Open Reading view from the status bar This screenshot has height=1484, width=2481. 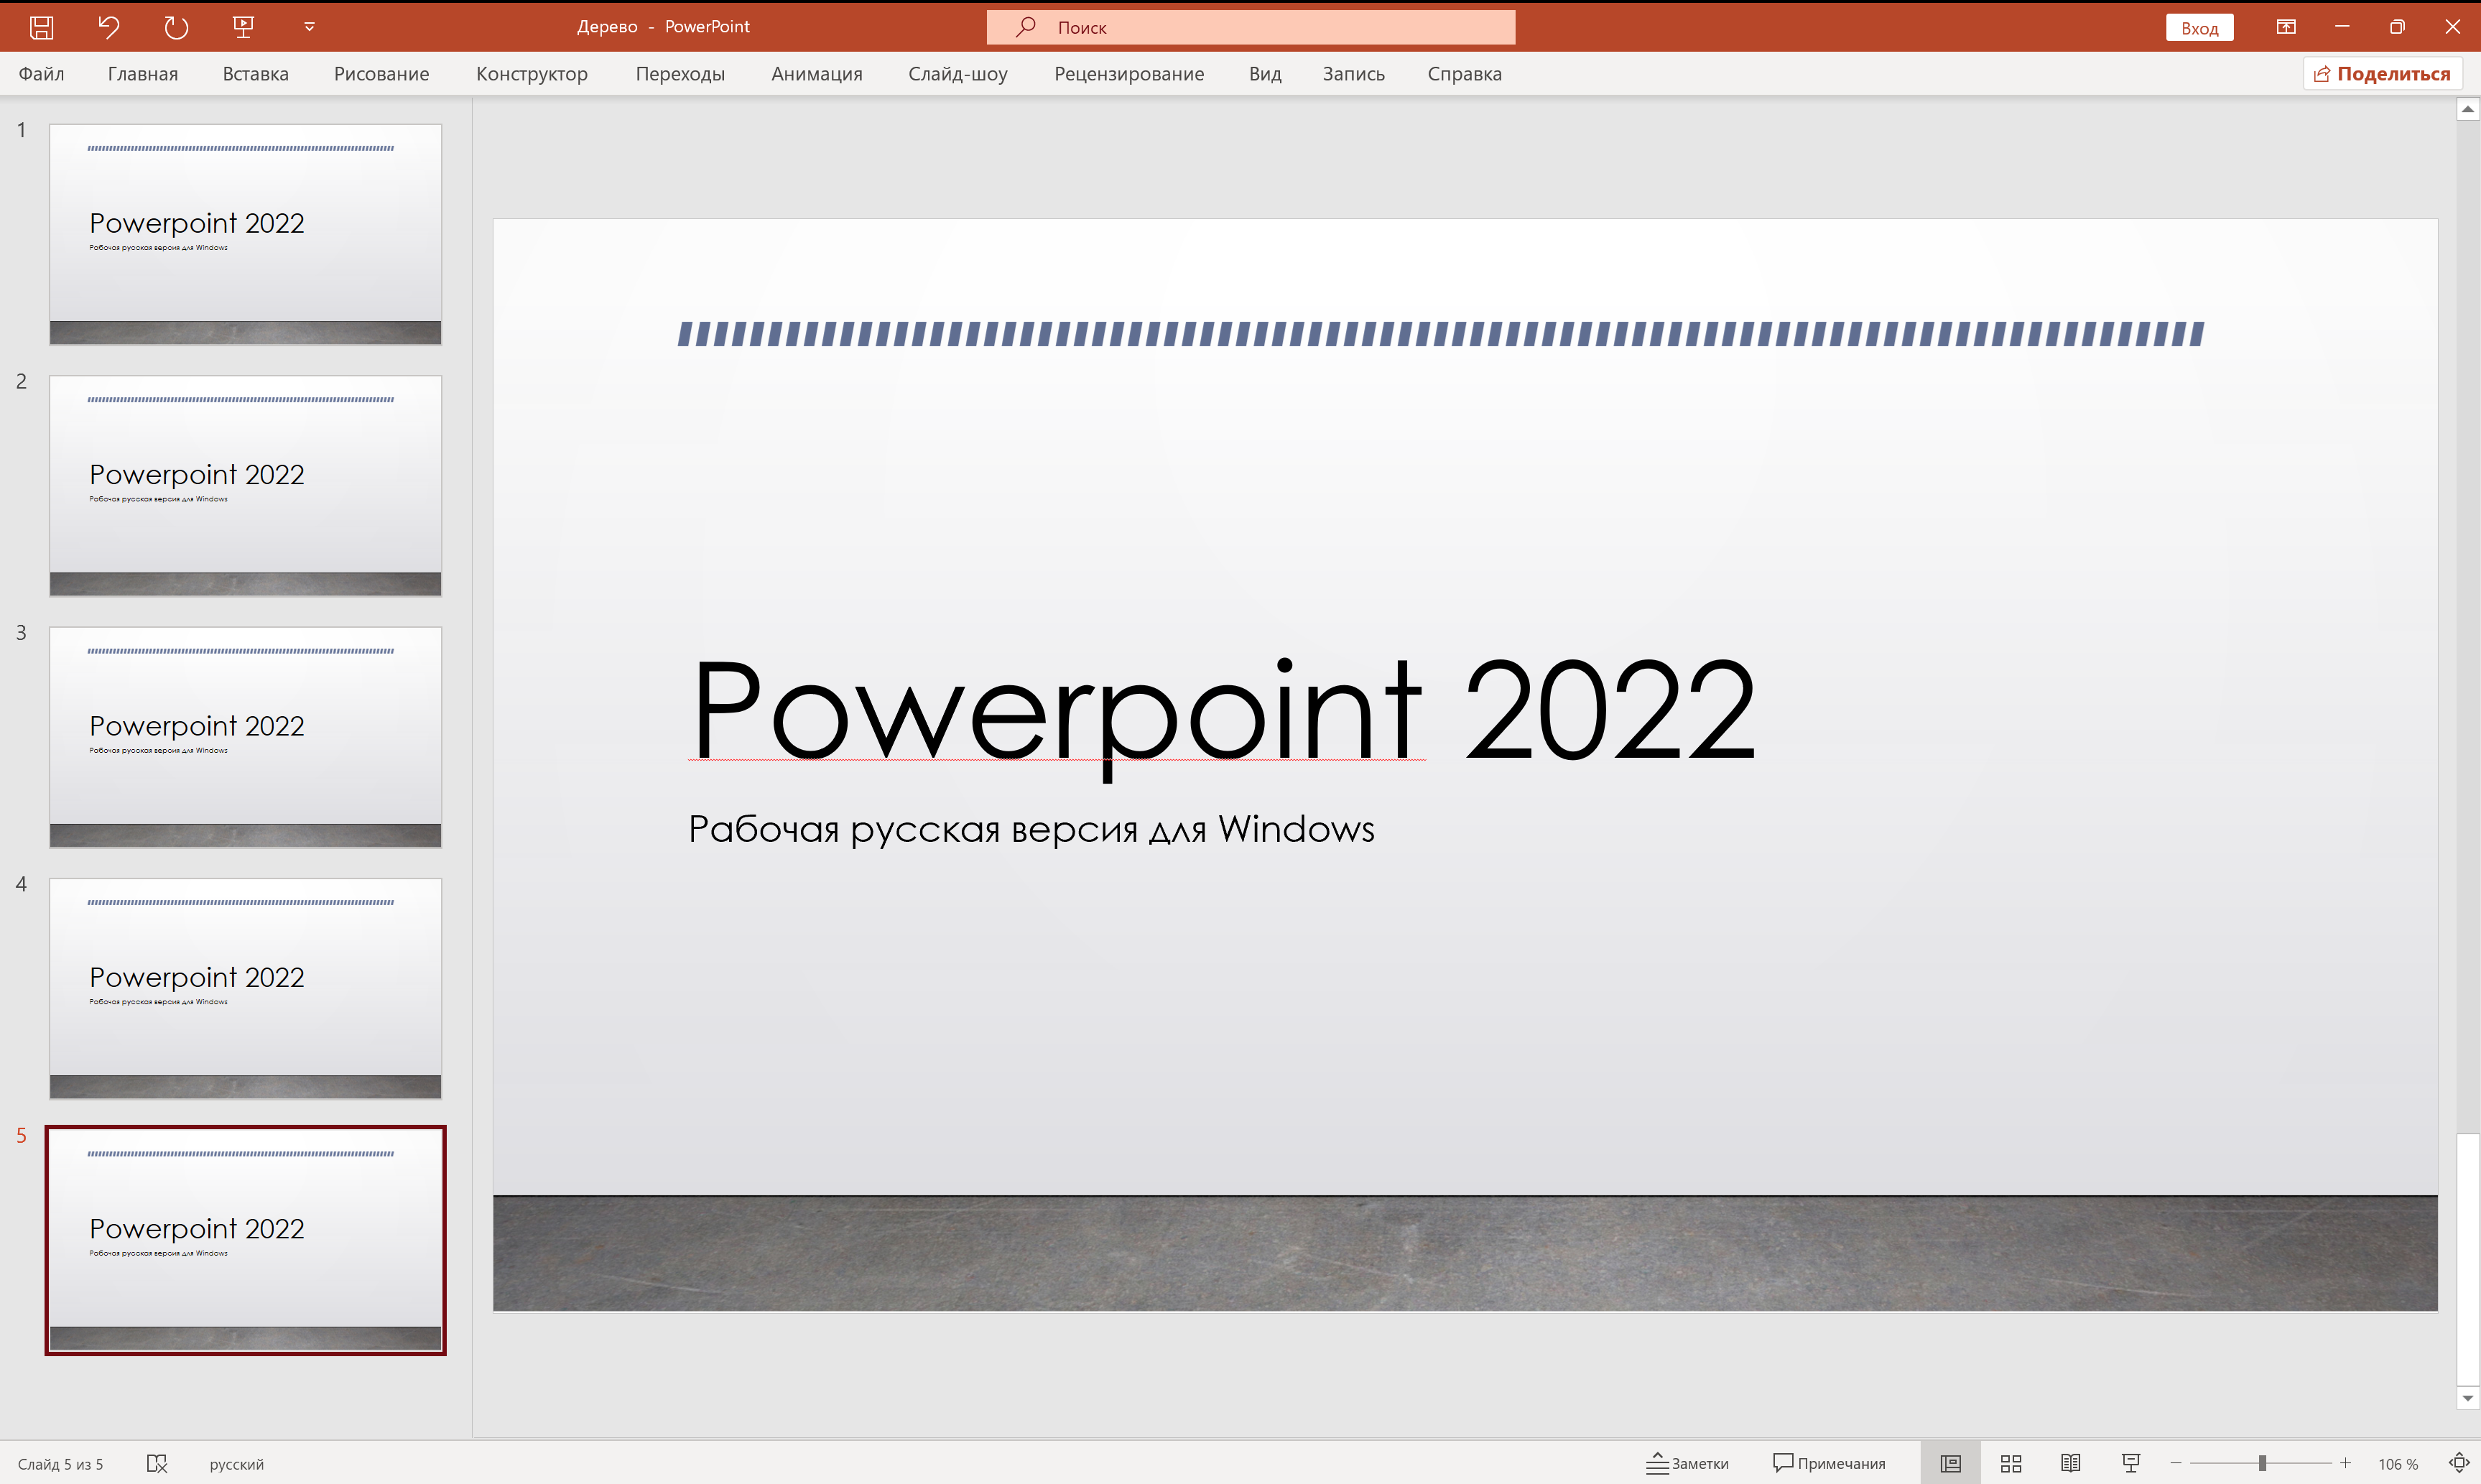[2071, 1463]
